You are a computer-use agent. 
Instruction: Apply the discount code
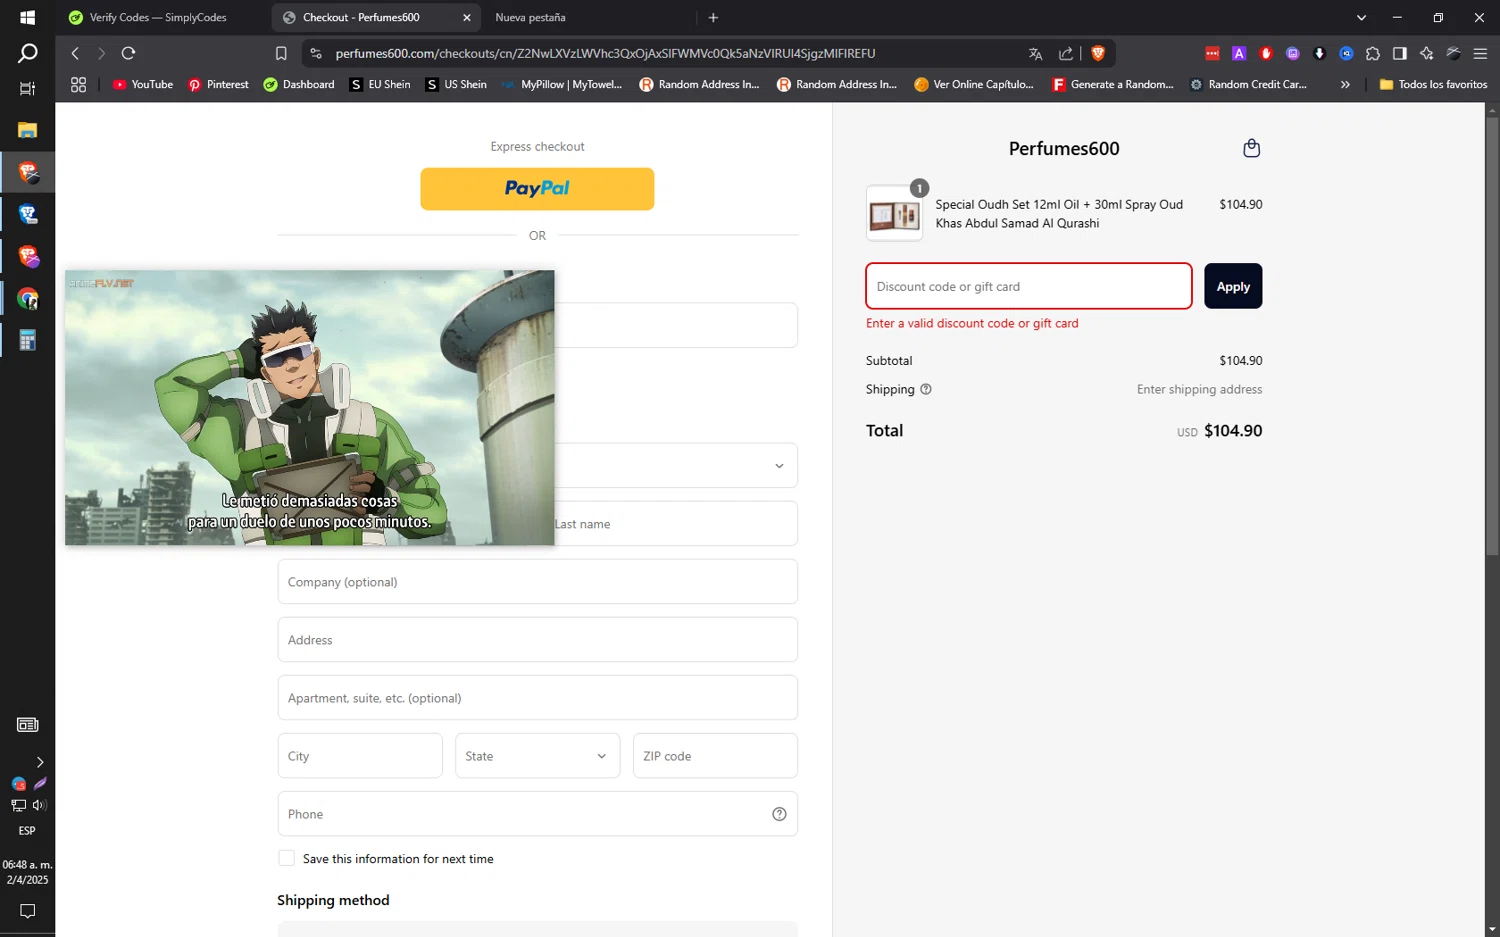[x=1233, y=286]
